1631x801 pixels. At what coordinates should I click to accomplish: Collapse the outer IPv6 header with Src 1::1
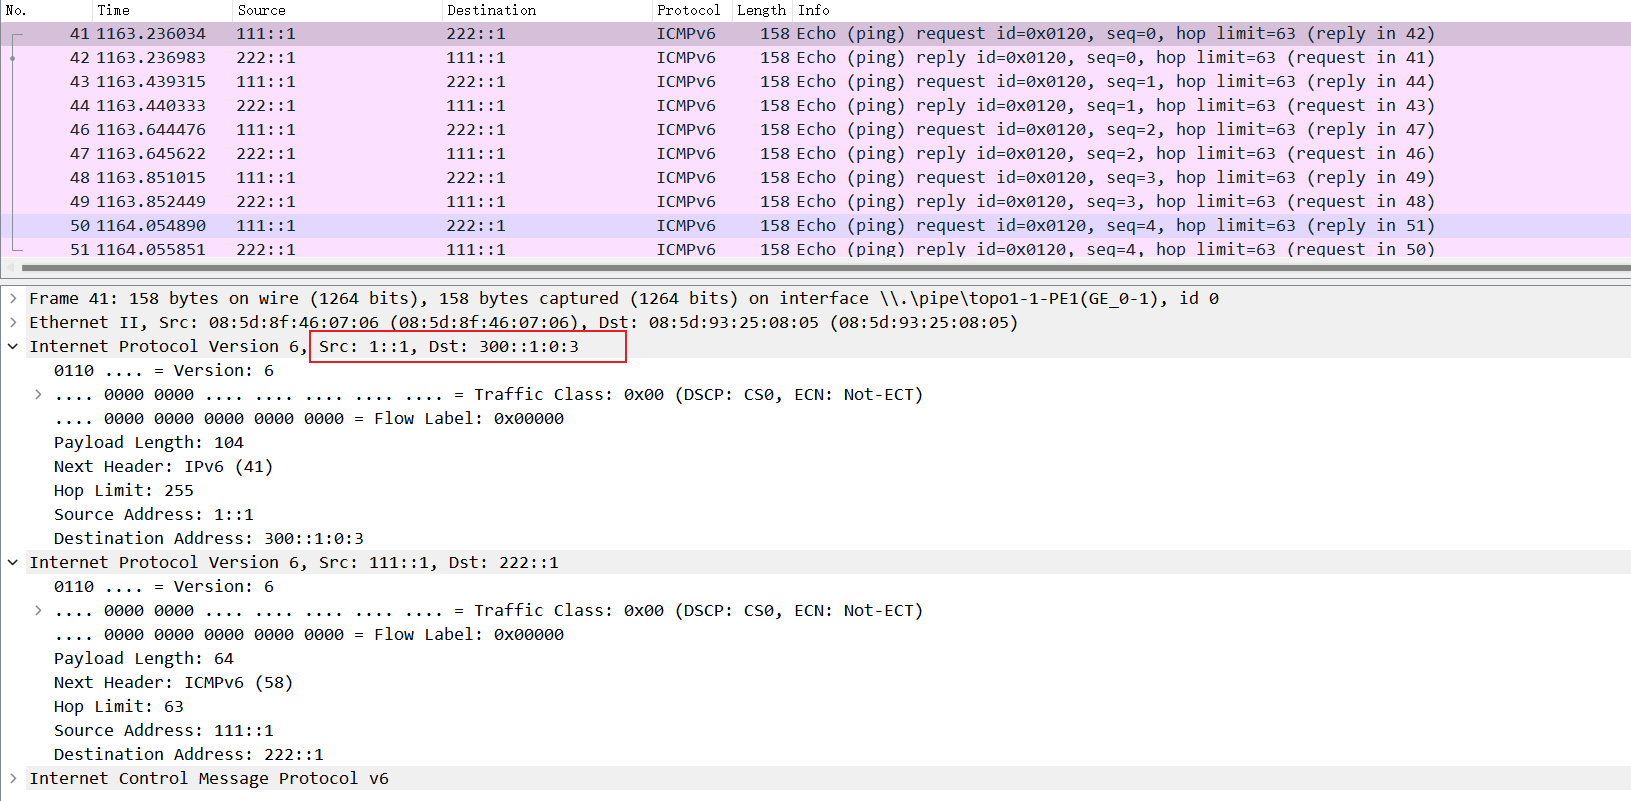tap(13, 346)
